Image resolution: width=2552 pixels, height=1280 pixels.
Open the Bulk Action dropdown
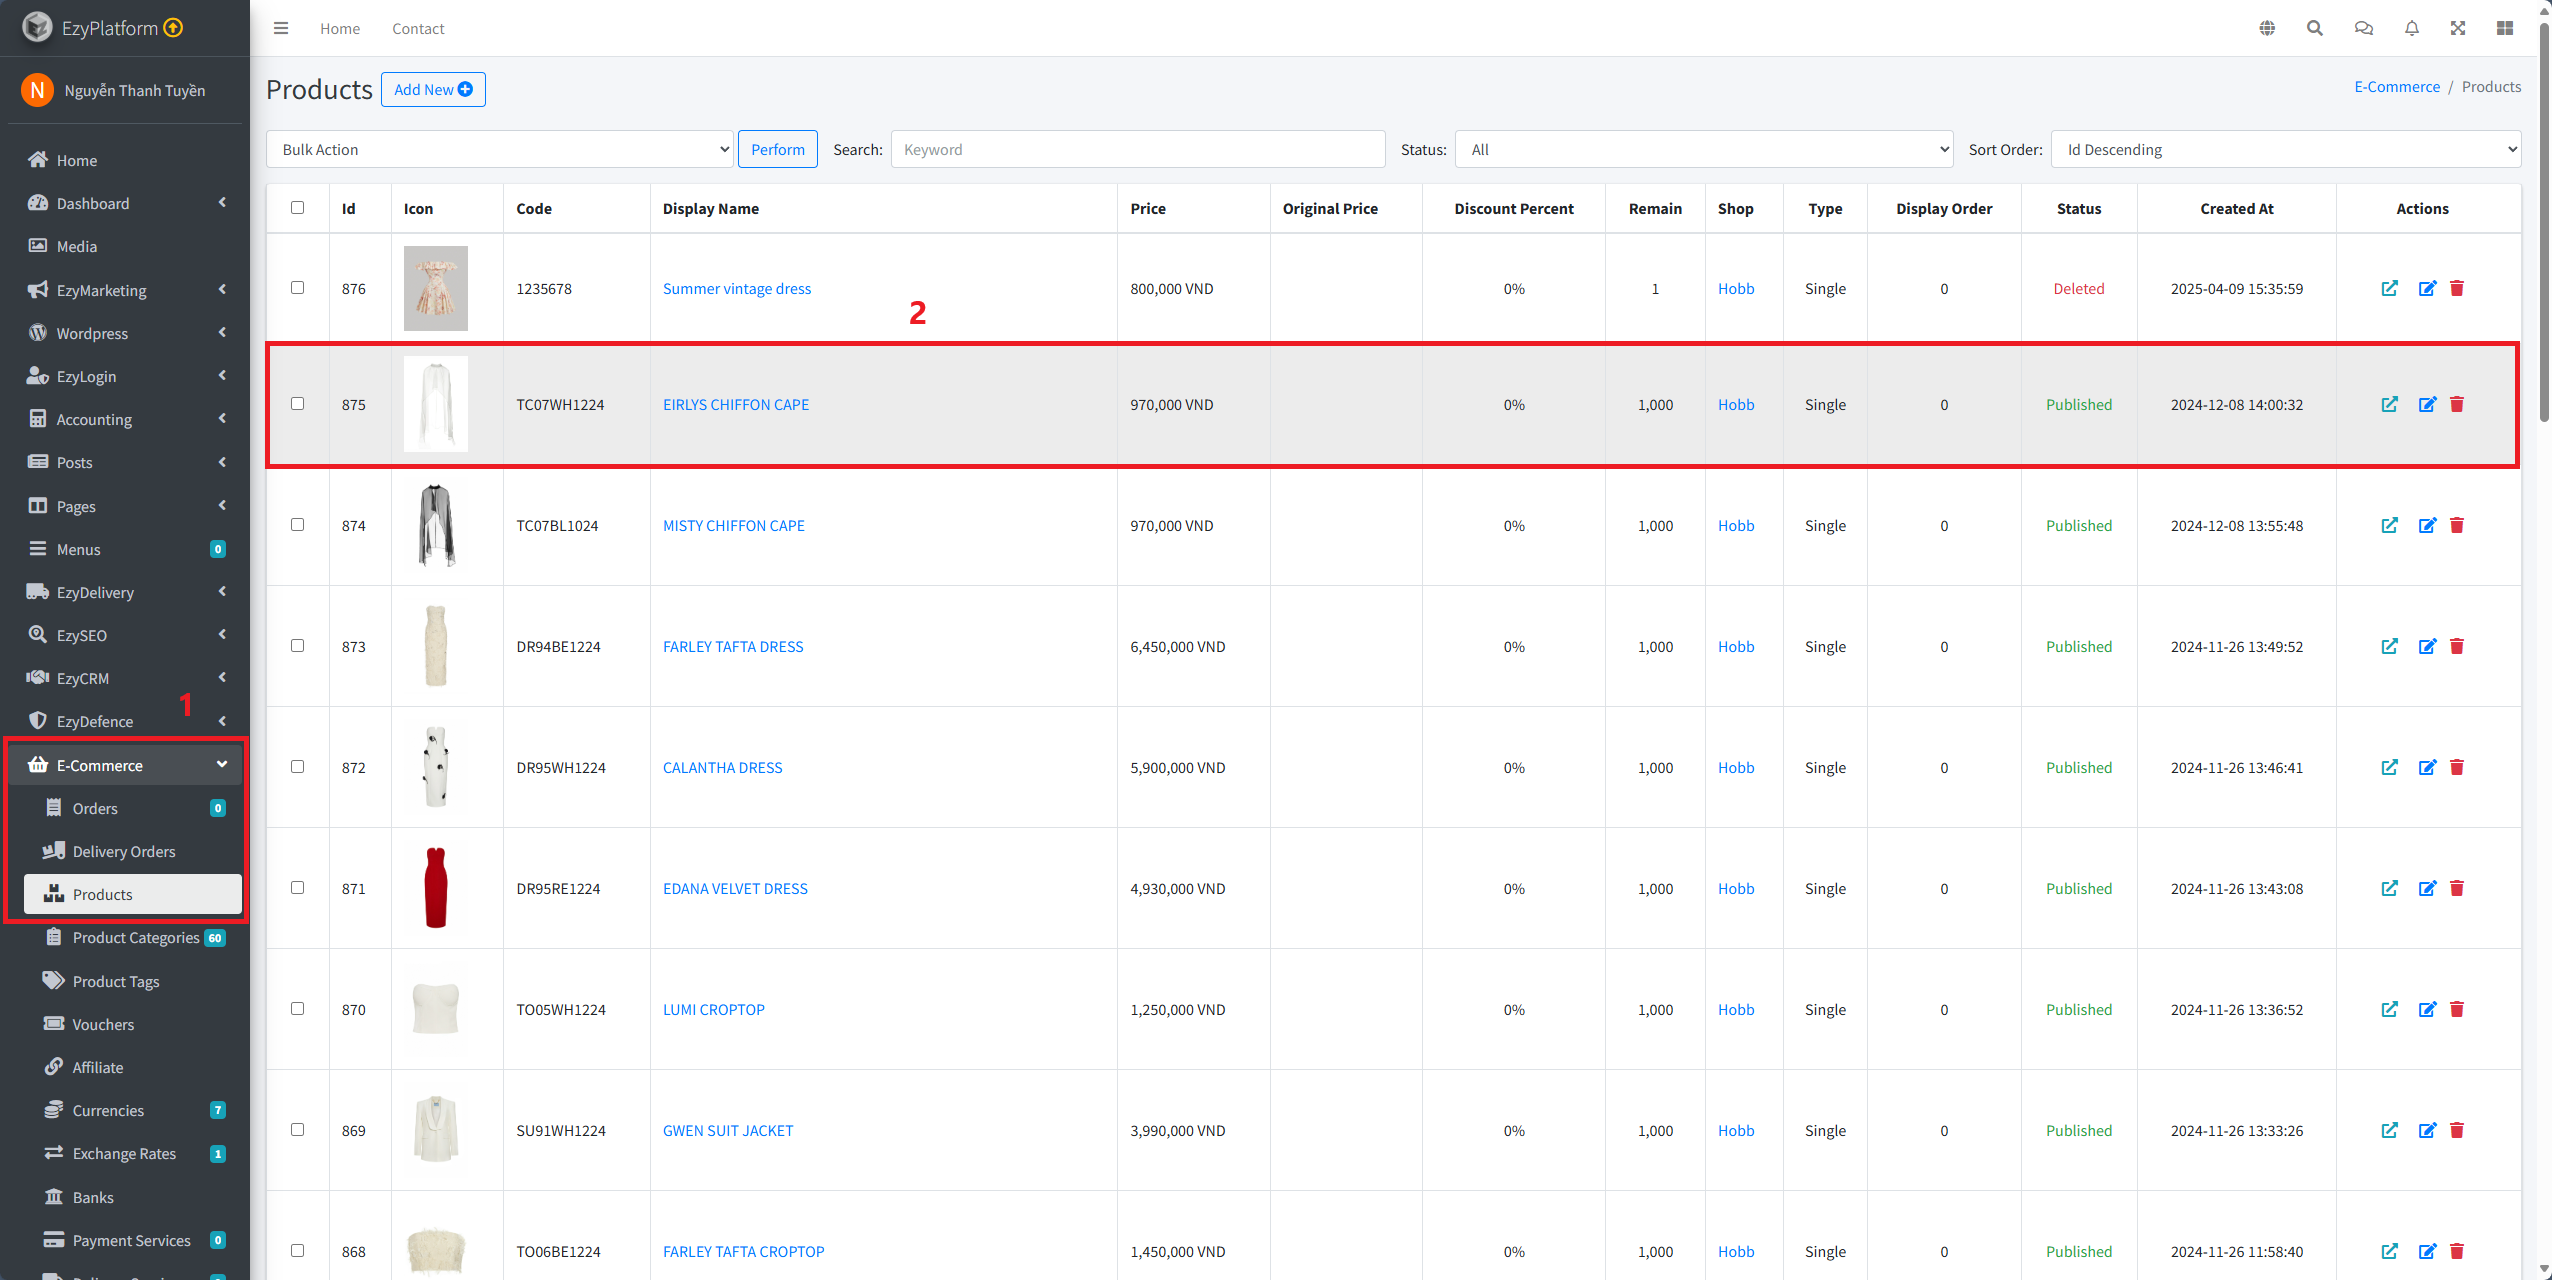point(500,149)
